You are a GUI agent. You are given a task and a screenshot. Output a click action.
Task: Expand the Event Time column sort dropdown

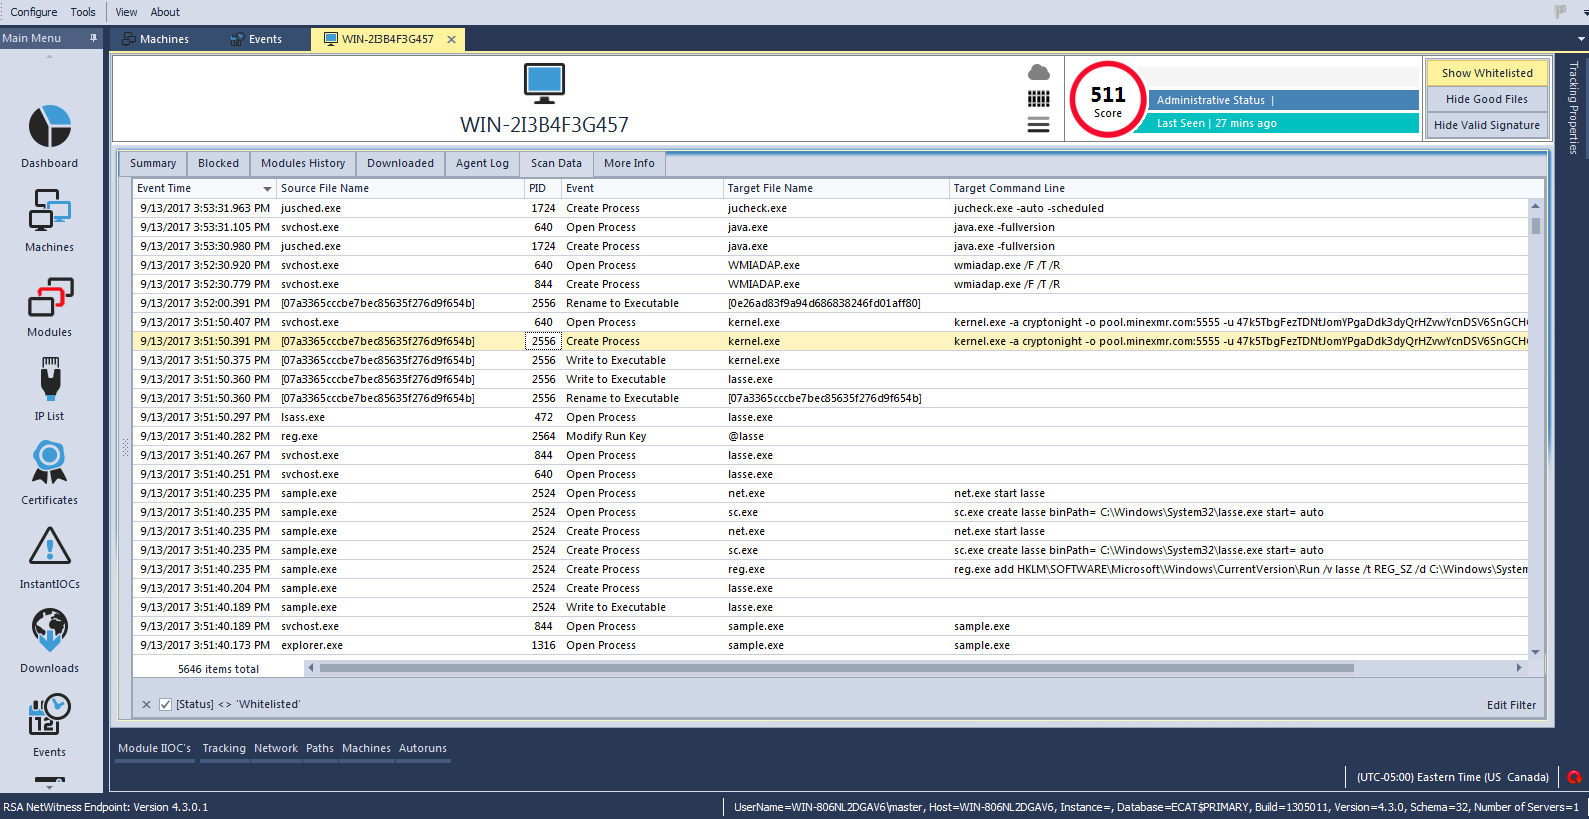point(267,189)
